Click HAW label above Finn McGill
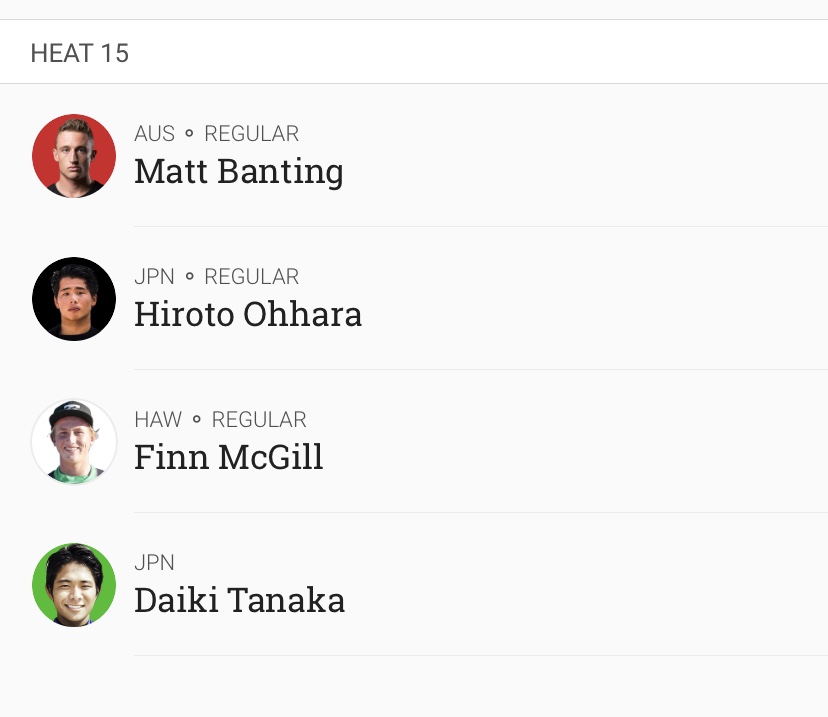This screenshot has width=828, height=717. tap(158, 420)
